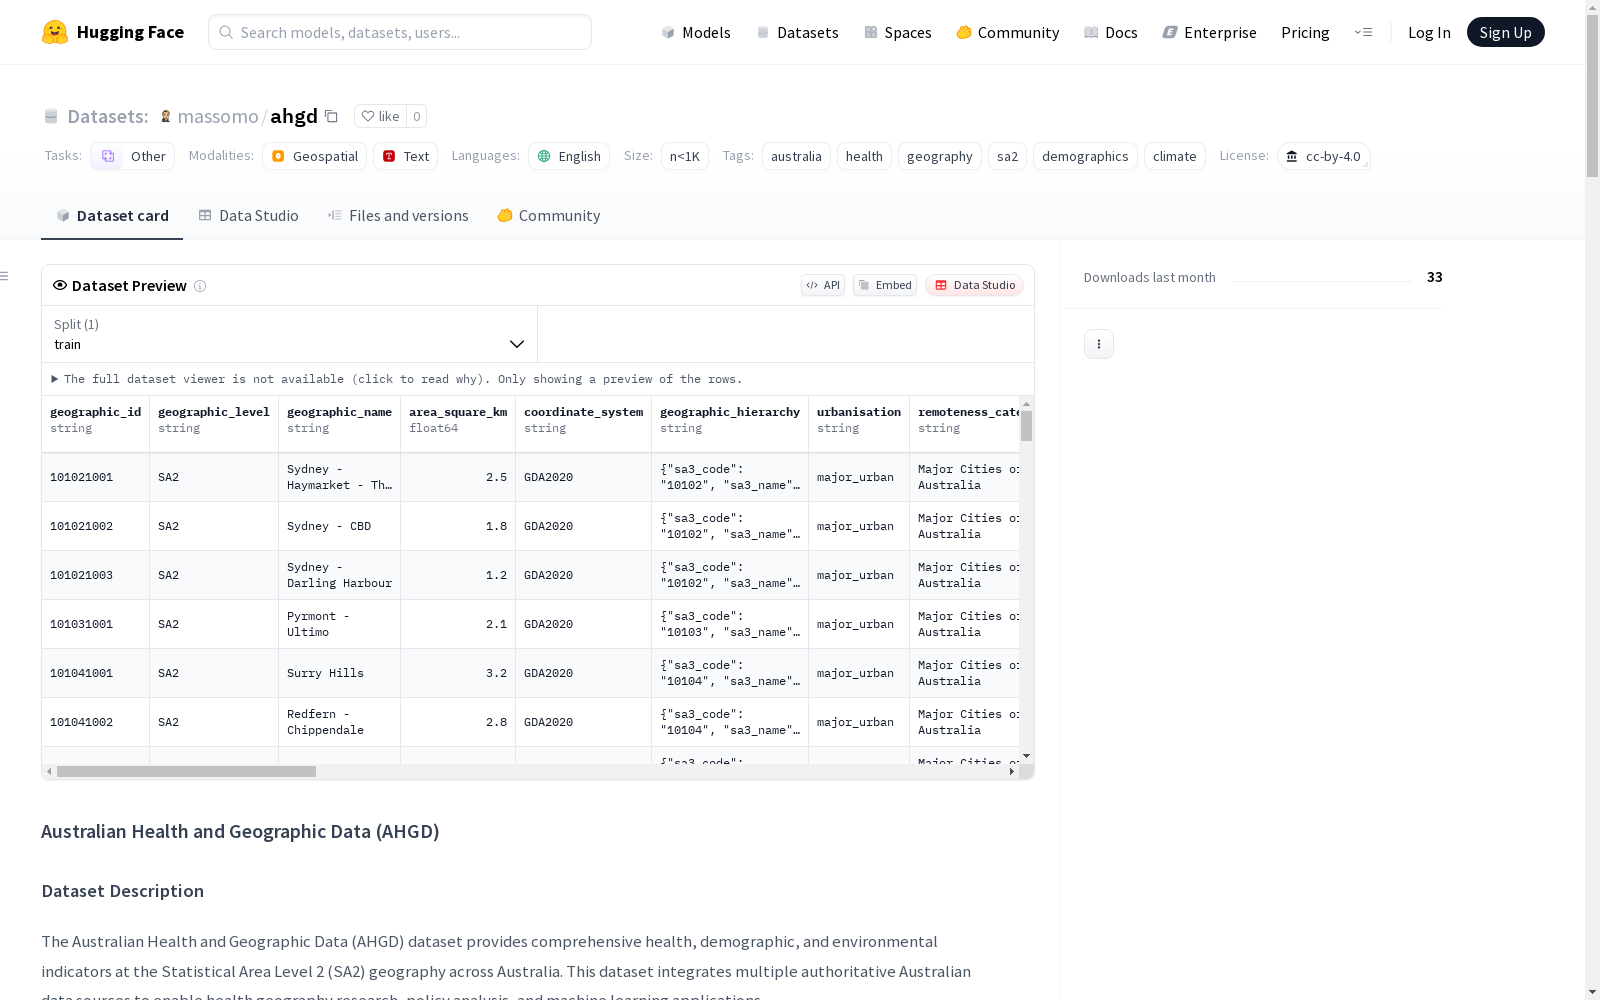1600x1000 pixels.
Task: Select the climate tag
Action: pyautogui.click(x=1175, y=156)
